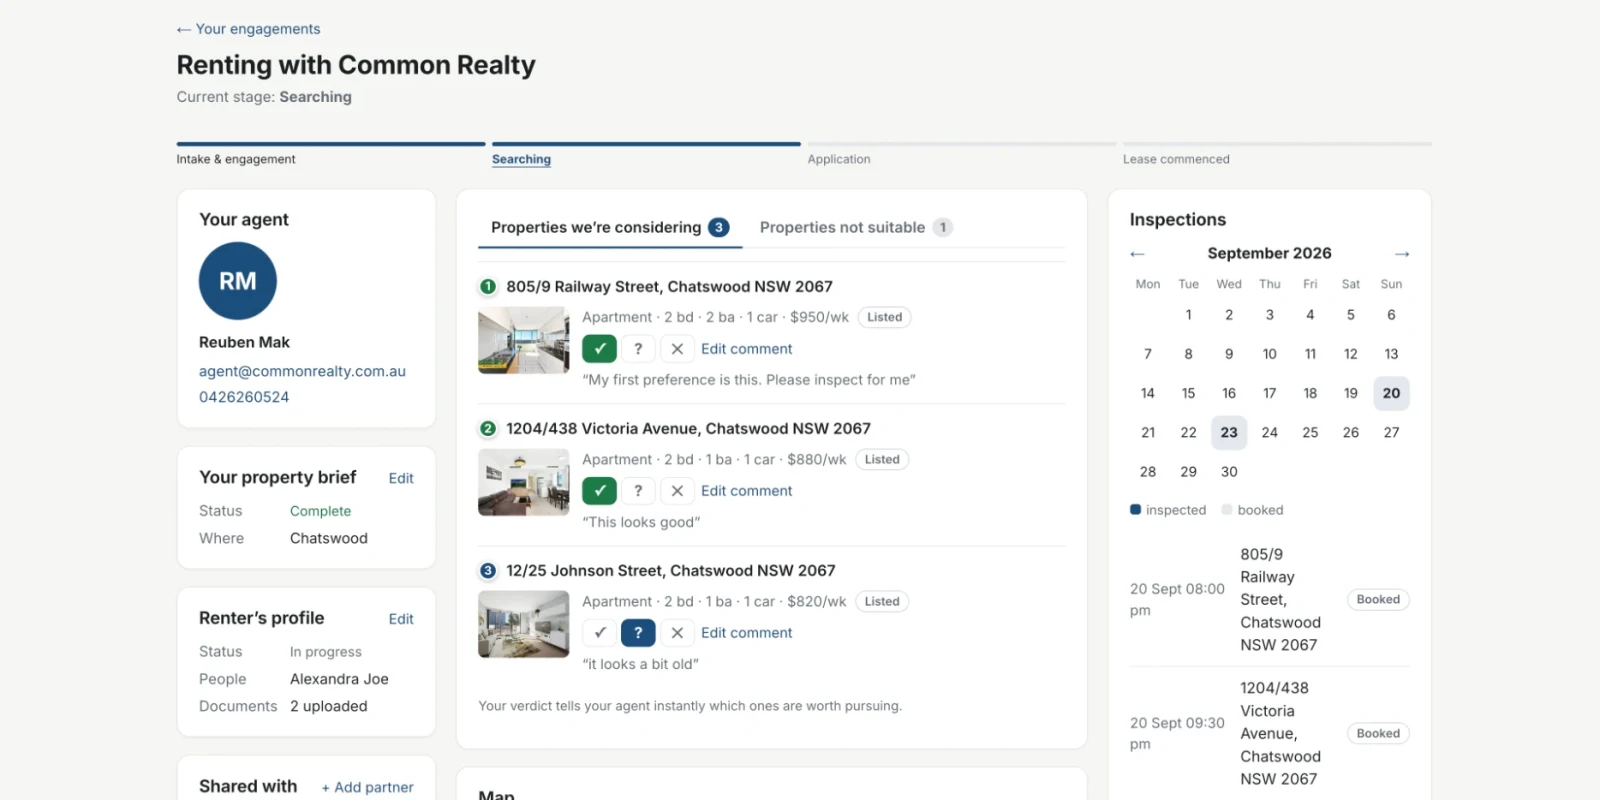
Task: Reject 805/9 Railway Street with X icon
Action: click(x=677, y=349)
